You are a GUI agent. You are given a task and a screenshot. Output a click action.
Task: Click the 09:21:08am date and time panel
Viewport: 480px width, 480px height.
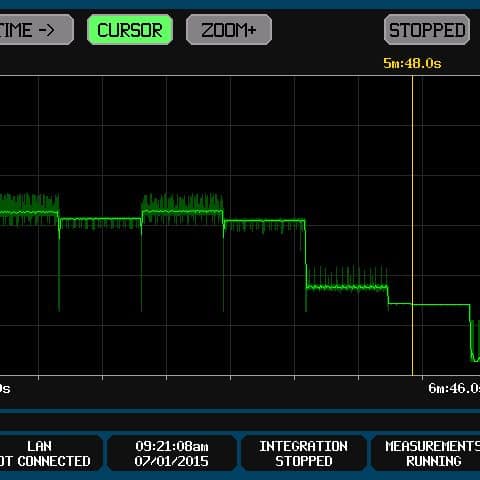[172, 454]
